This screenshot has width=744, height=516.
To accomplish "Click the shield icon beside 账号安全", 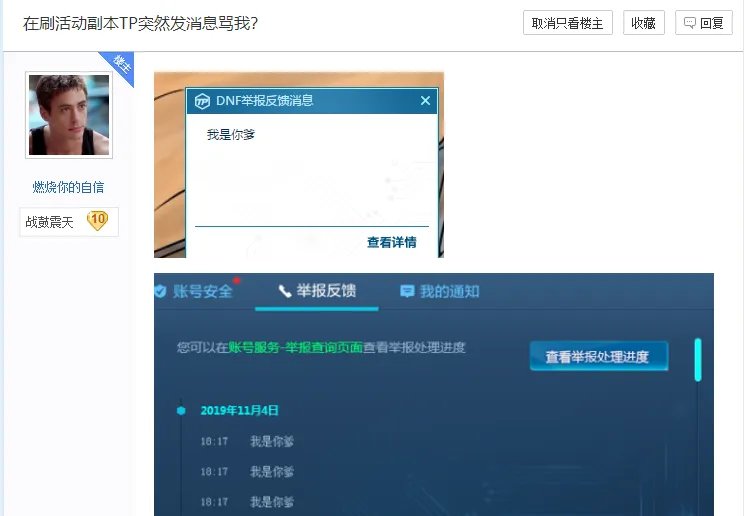I will pos(160,291).
